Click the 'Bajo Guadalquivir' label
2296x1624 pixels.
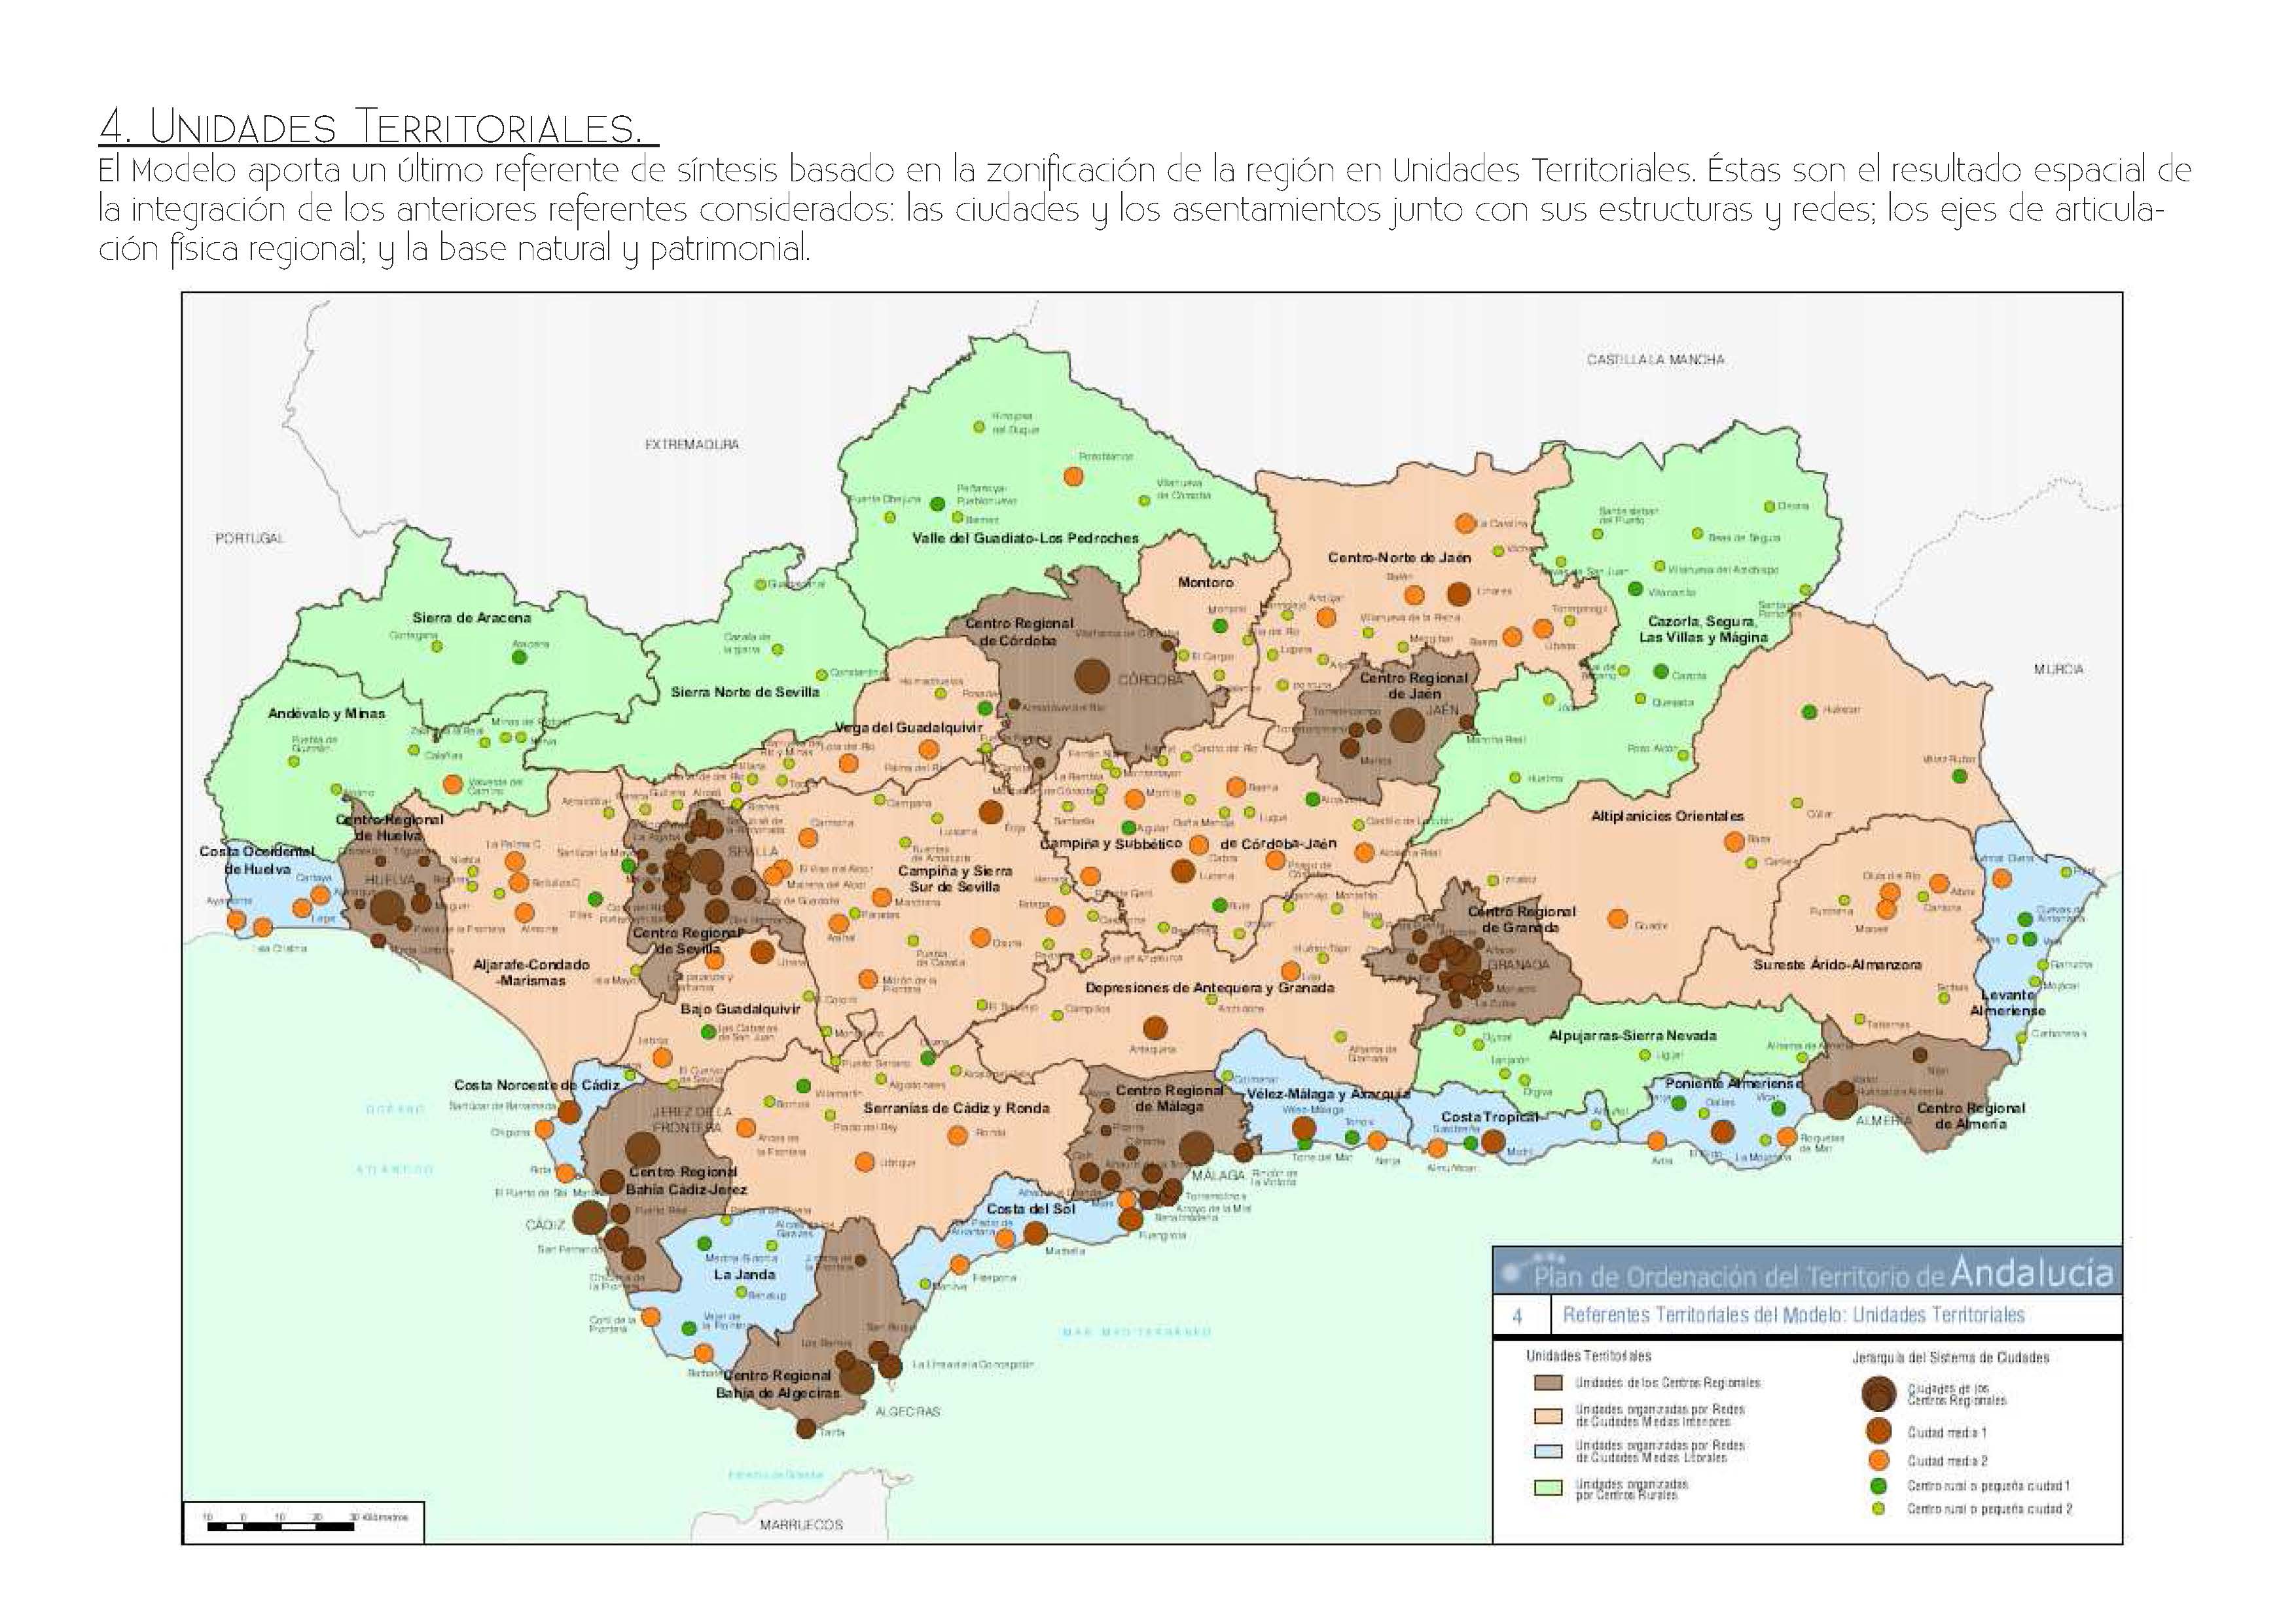740,1009
